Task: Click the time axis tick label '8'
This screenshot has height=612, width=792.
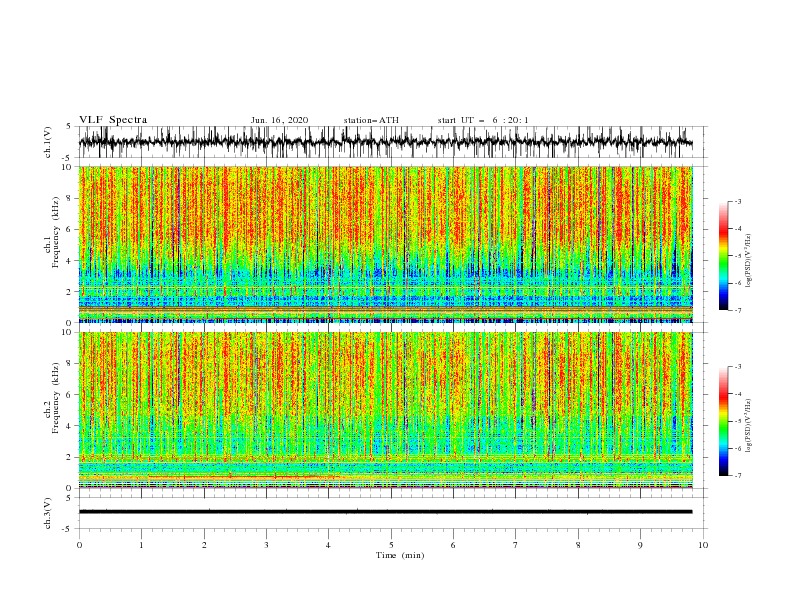Action: click(578, 545)
